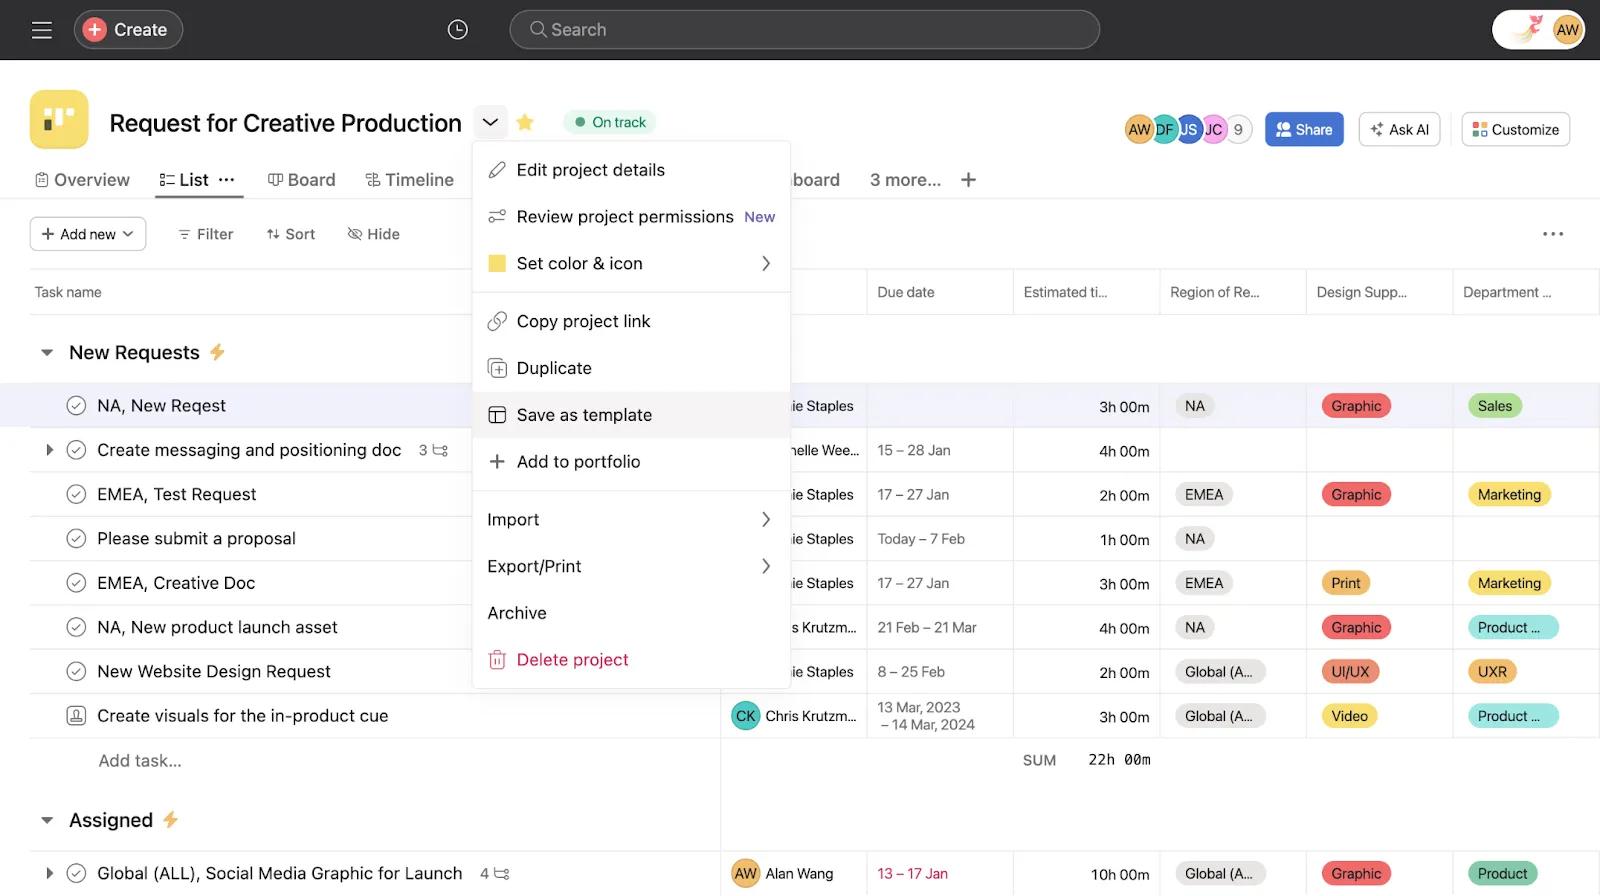This screenshot has width=1600, height=896.
Task: Click the yellow project icon tile
Action: tap(59, 119)
